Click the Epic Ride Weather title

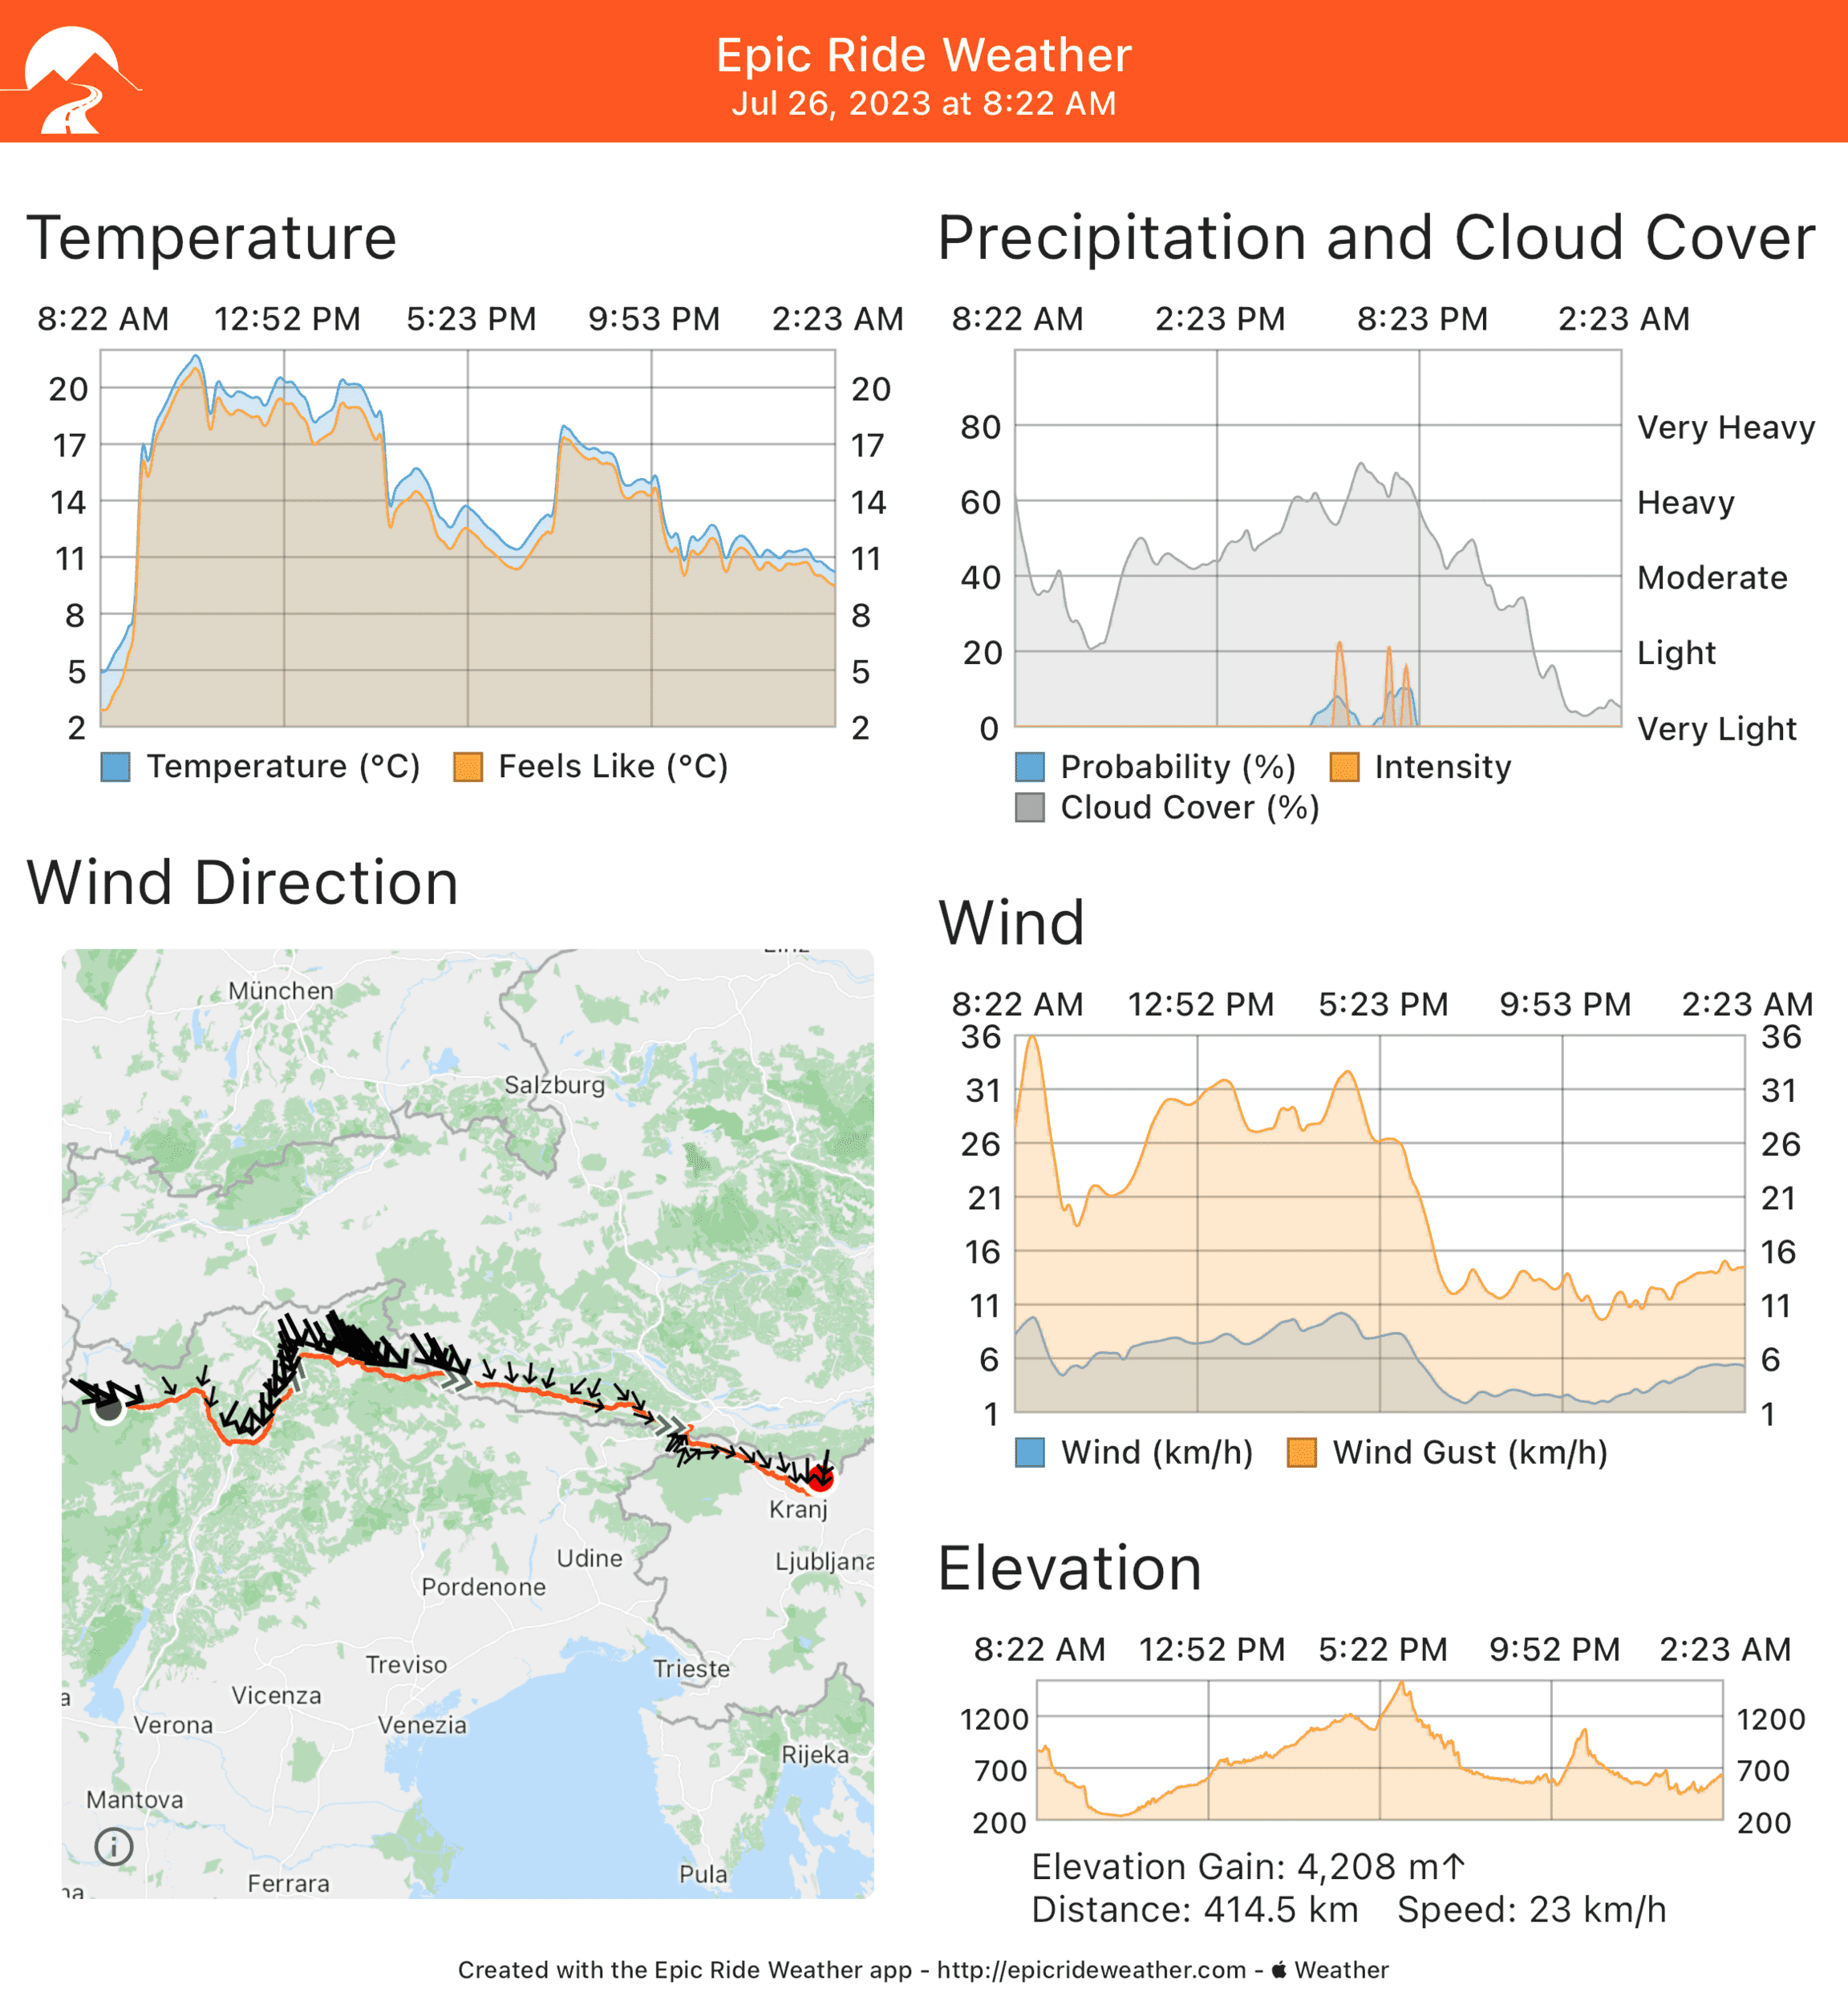click(924, 55)
